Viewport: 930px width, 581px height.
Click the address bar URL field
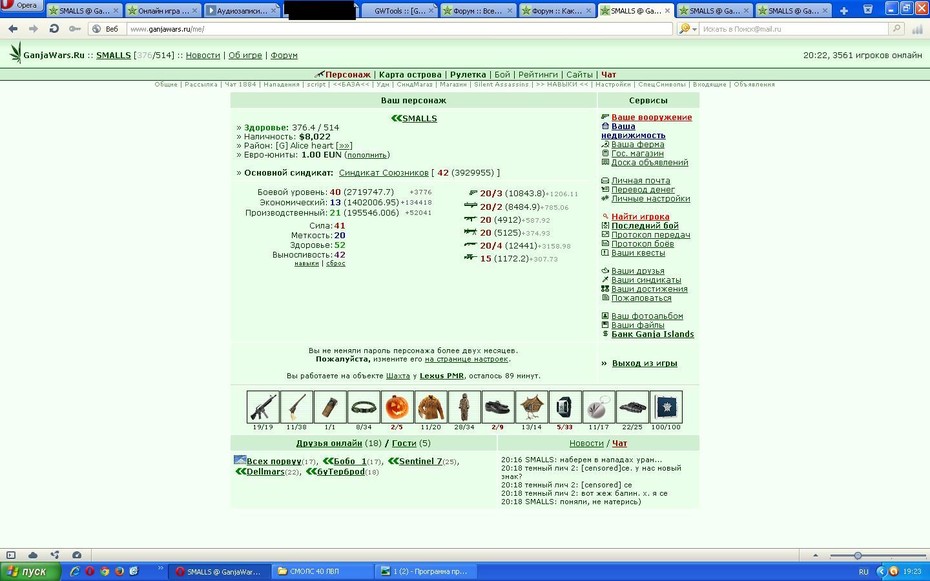tap(399, 28)
